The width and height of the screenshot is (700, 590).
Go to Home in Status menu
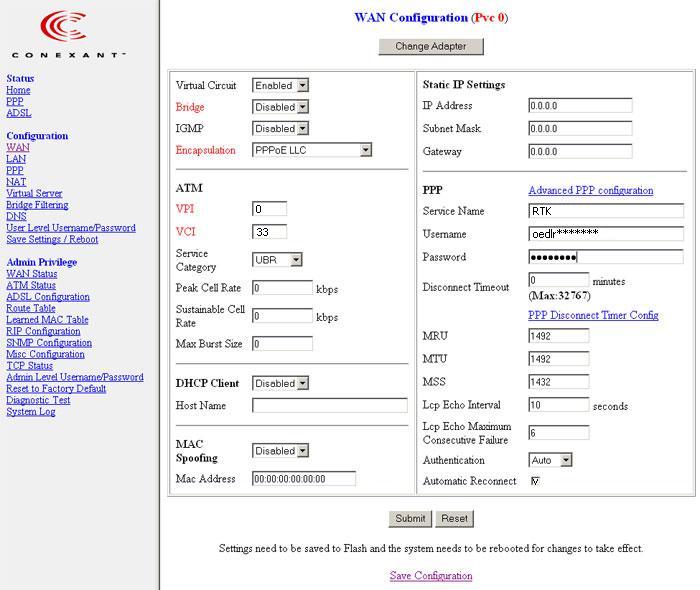pyautogui.click(x=18, y=90)
